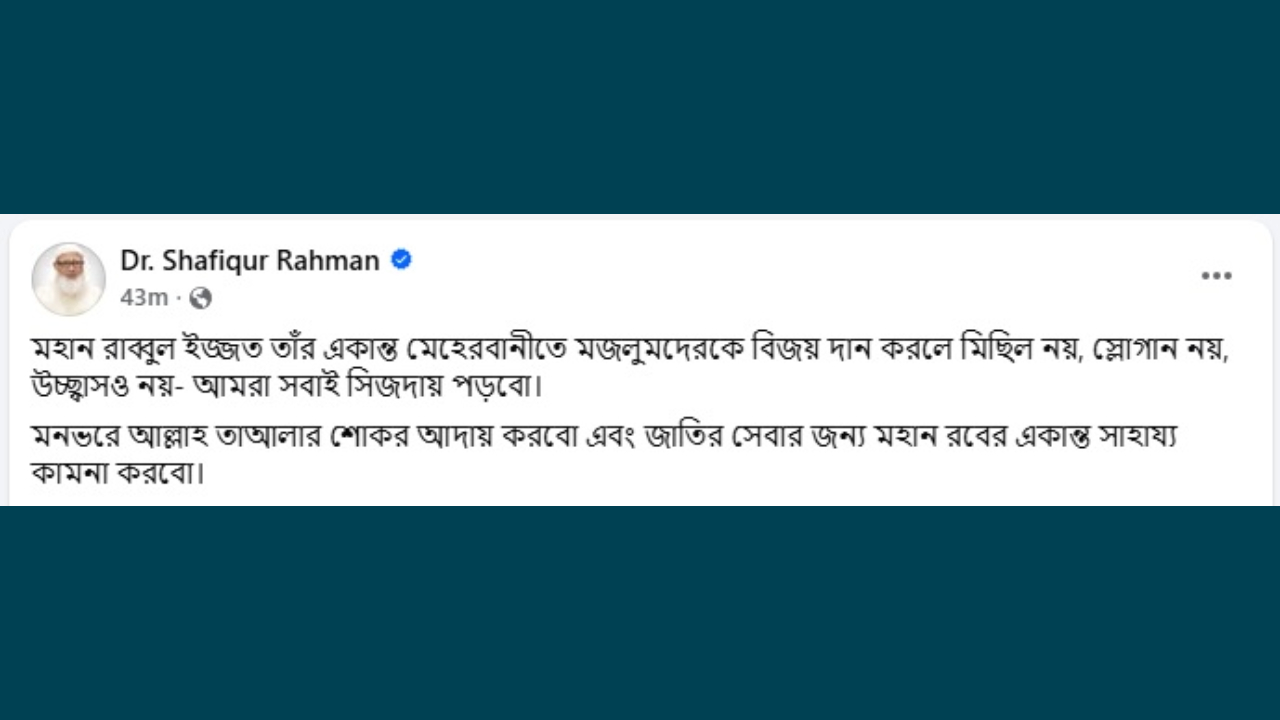Click the "Dr." prefix in the author name
This screenshot has height=720, width=1280.
(135, 261)
